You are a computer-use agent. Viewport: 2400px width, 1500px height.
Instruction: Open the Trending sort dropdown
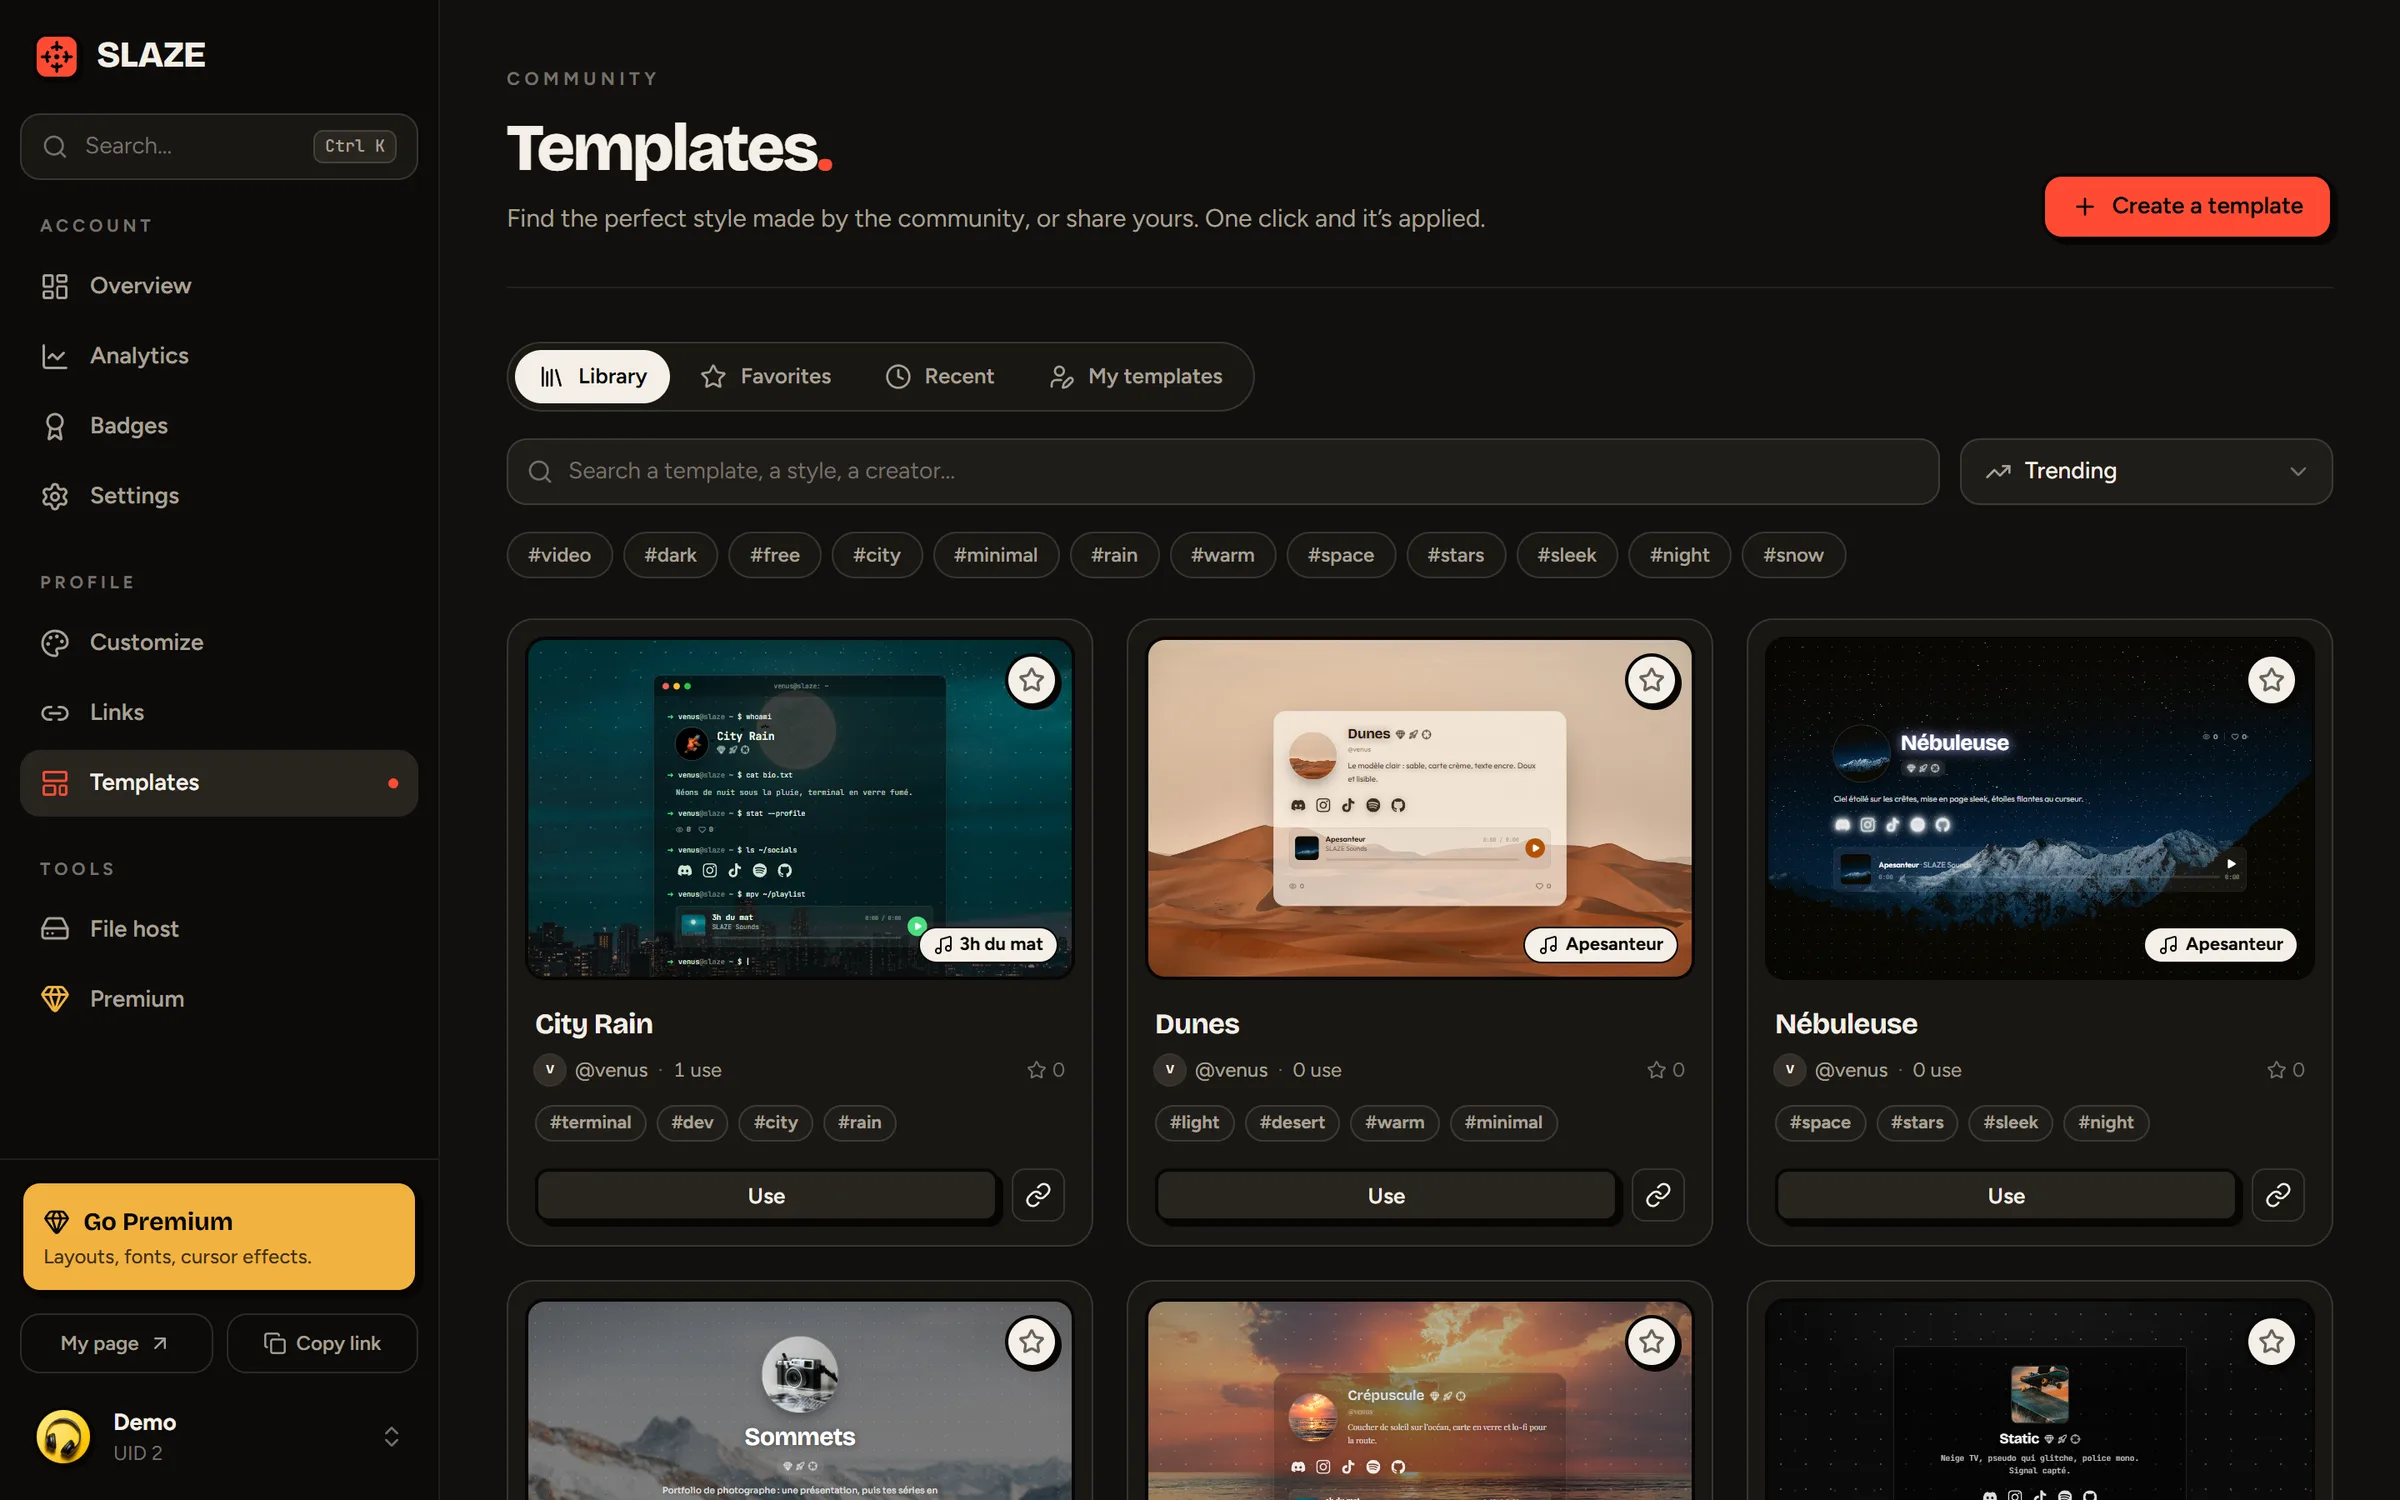coord(2146,471)
